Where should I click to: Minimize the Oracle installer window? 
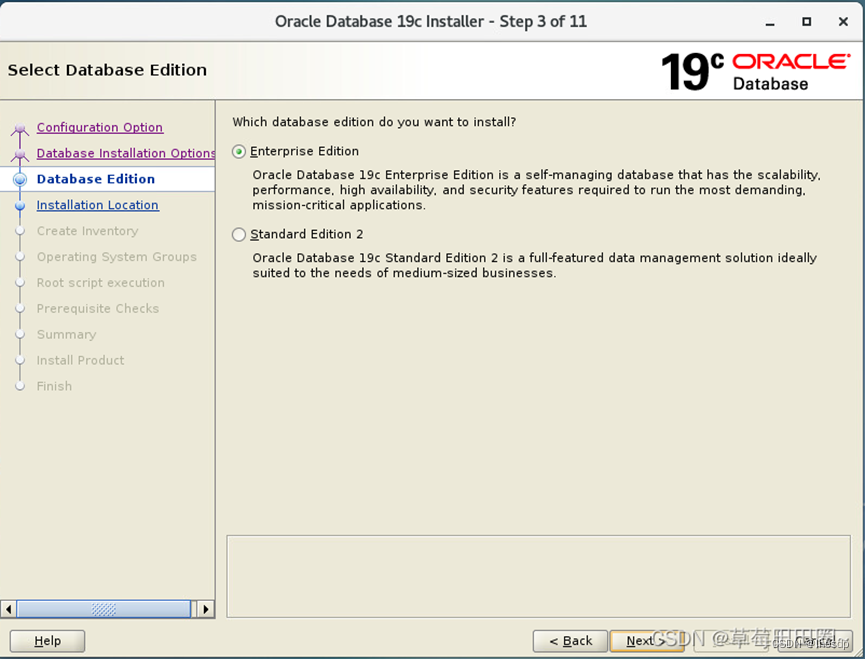(x=770, y=22)
